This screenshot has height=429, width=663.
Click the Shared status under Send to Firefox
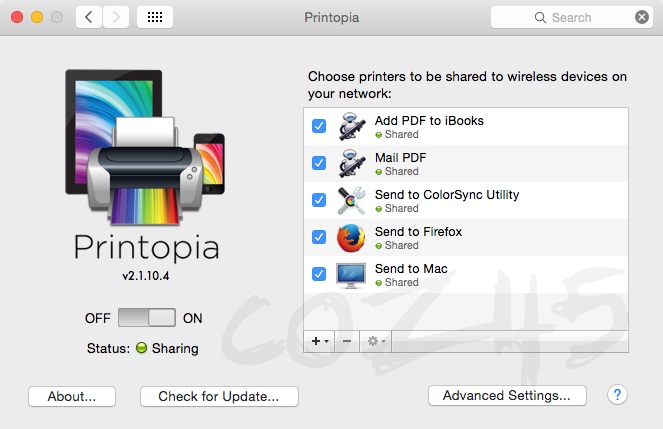tap(397, 246)
